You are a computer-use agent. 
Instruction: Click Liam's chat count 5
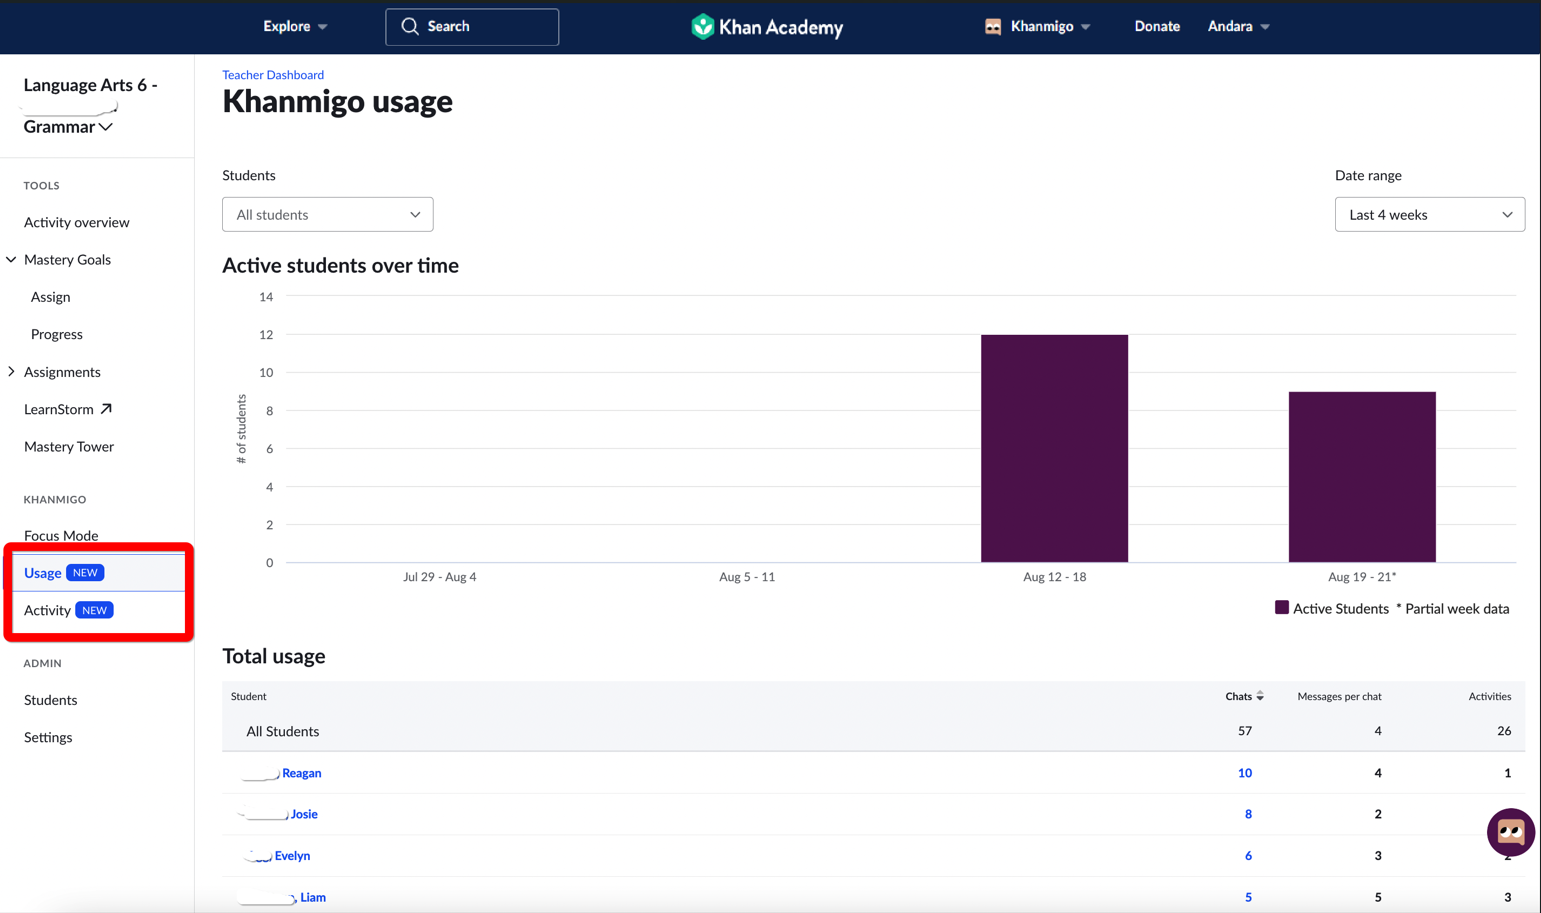point(1248,898)
